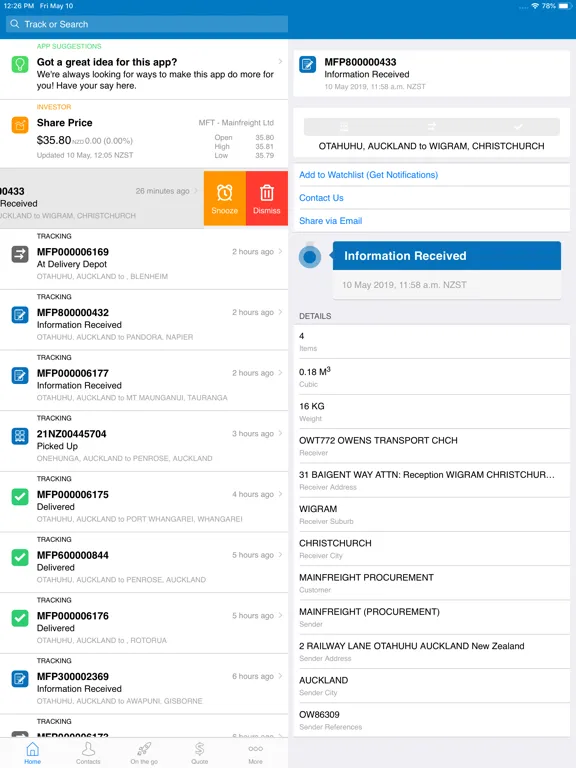Open the On the go tab
This screenshot has height=768, width=576.
click(x=144, y=753)
